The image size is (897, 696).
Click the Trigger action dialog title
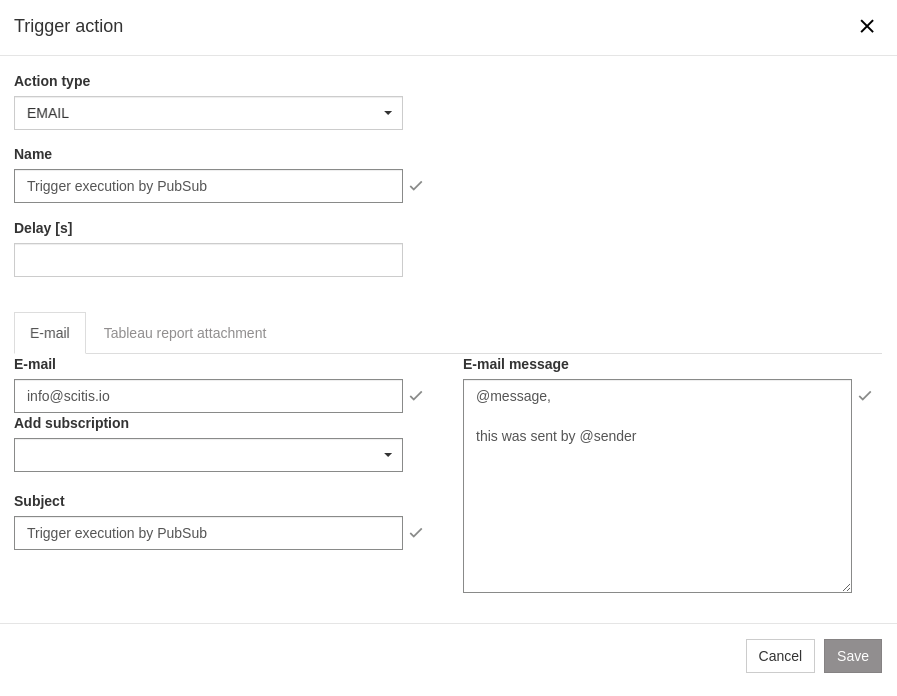(69, 26)
